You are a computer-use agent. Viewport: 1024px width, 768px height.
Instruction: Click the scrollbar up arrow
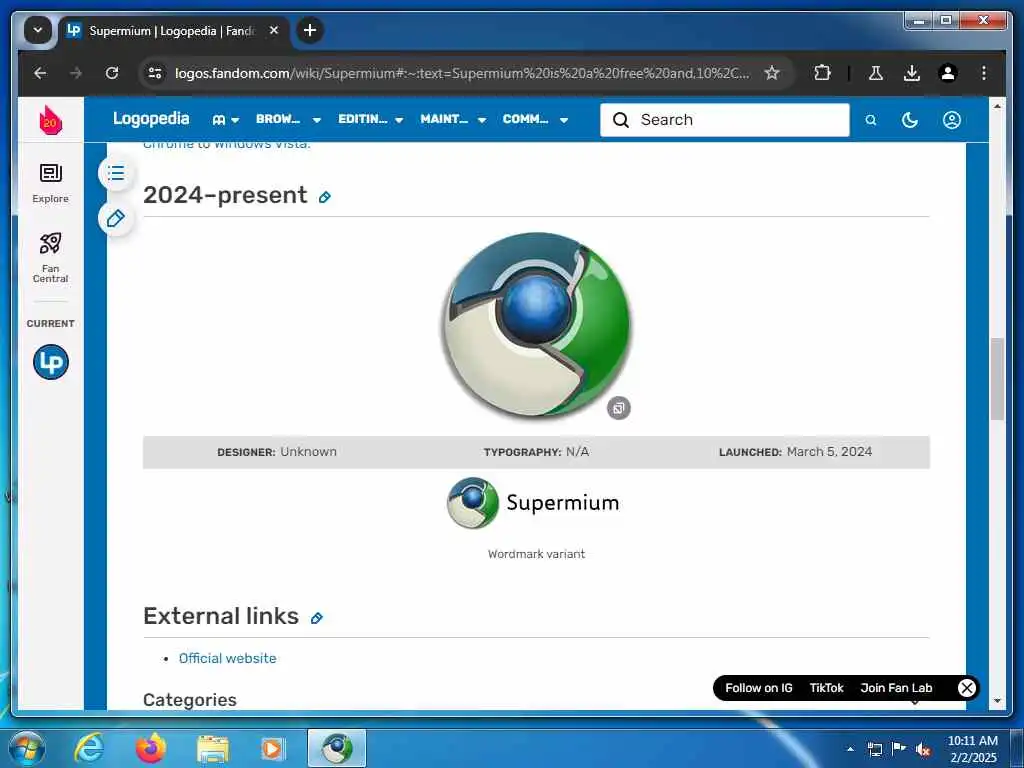(x=997, y=106)
